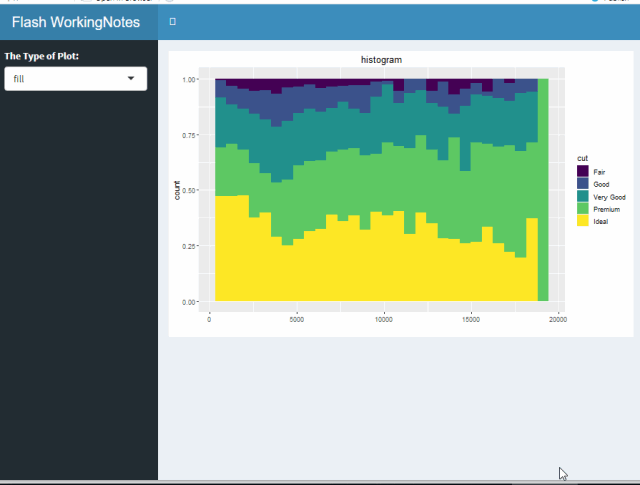Click the 'cut' legend title

(x=582, y=158)
